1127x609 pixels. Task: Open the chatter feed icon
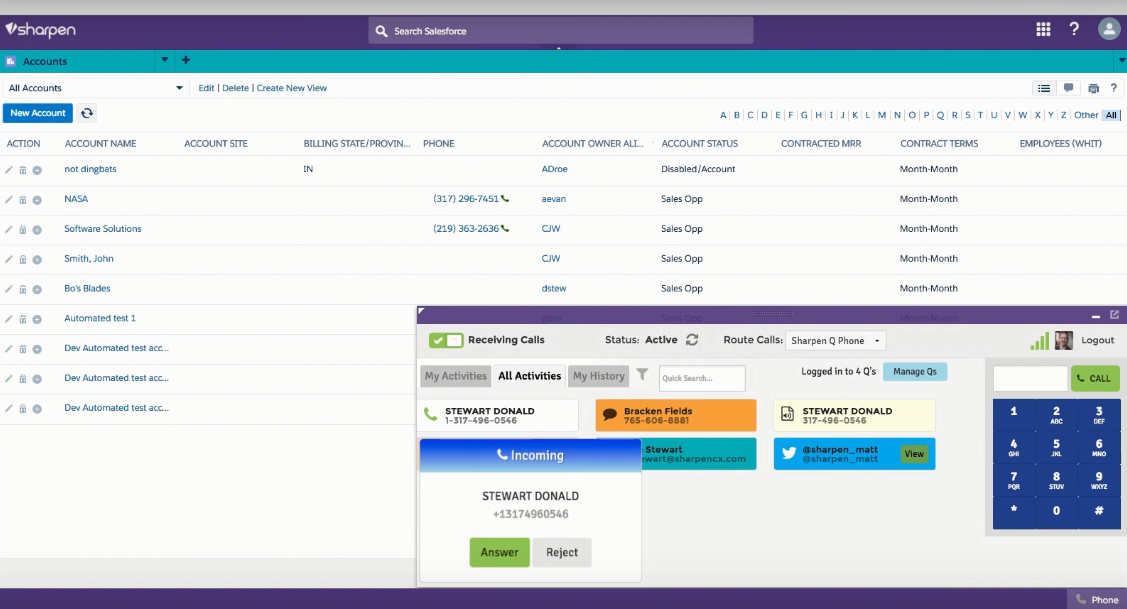pyautogui.click(x=1069, y=88)
